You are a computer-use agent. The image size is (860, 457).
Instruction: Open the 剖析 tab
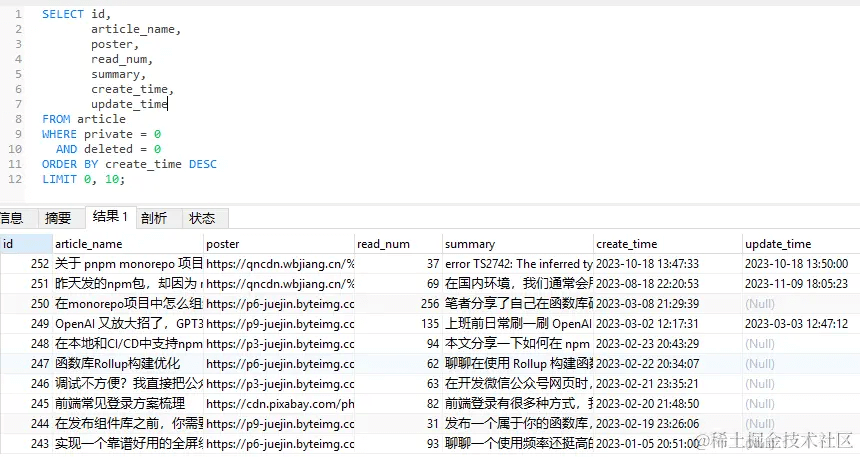point(154,218)
